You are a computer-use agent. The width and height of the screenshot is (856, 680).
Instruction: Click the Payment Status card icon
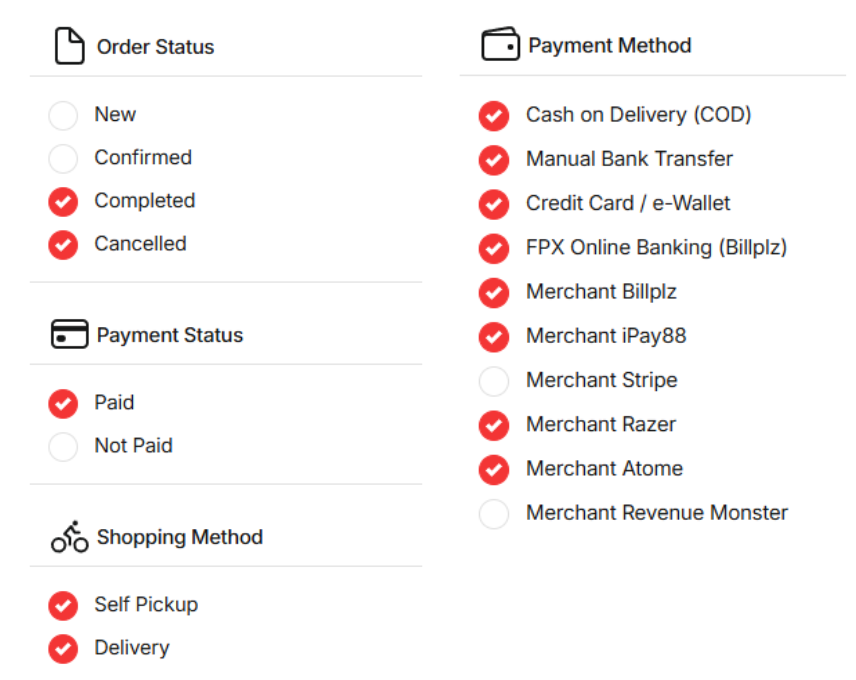pos(69,335)
